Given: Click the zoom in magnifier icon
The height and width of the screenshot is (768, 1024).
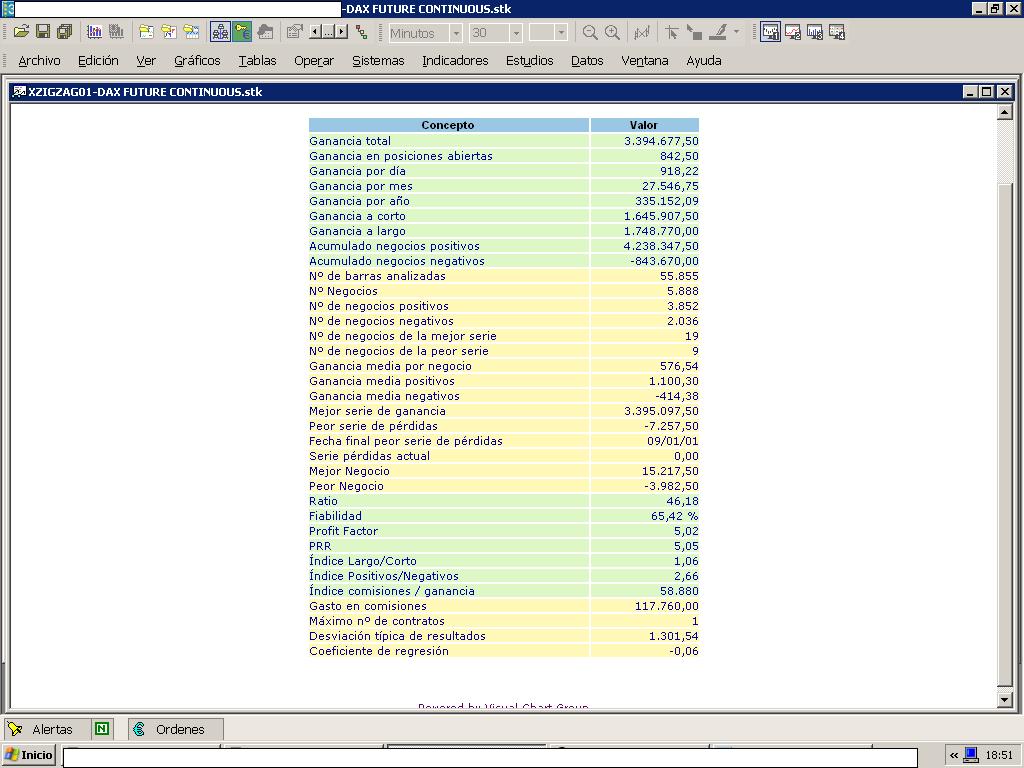Looking at the screenshot, I should tap(612, 32).
